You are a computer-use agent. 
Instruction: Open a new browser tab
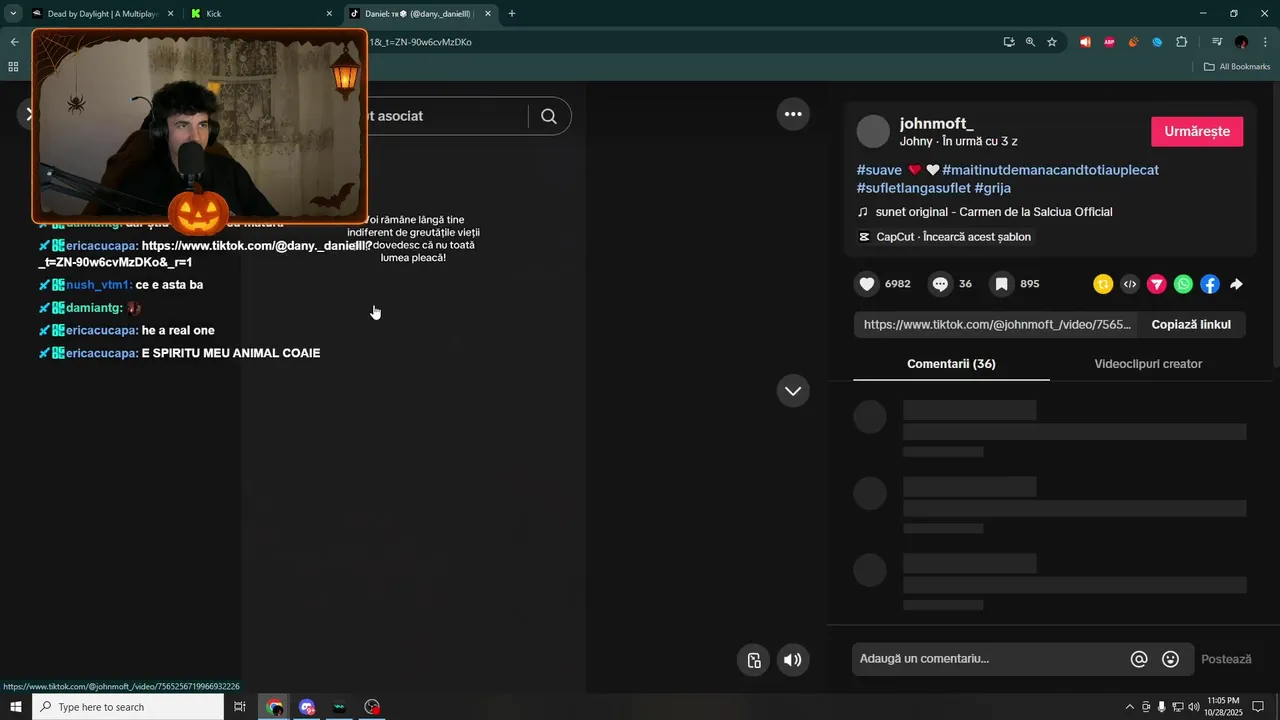[x=512, y=14]
